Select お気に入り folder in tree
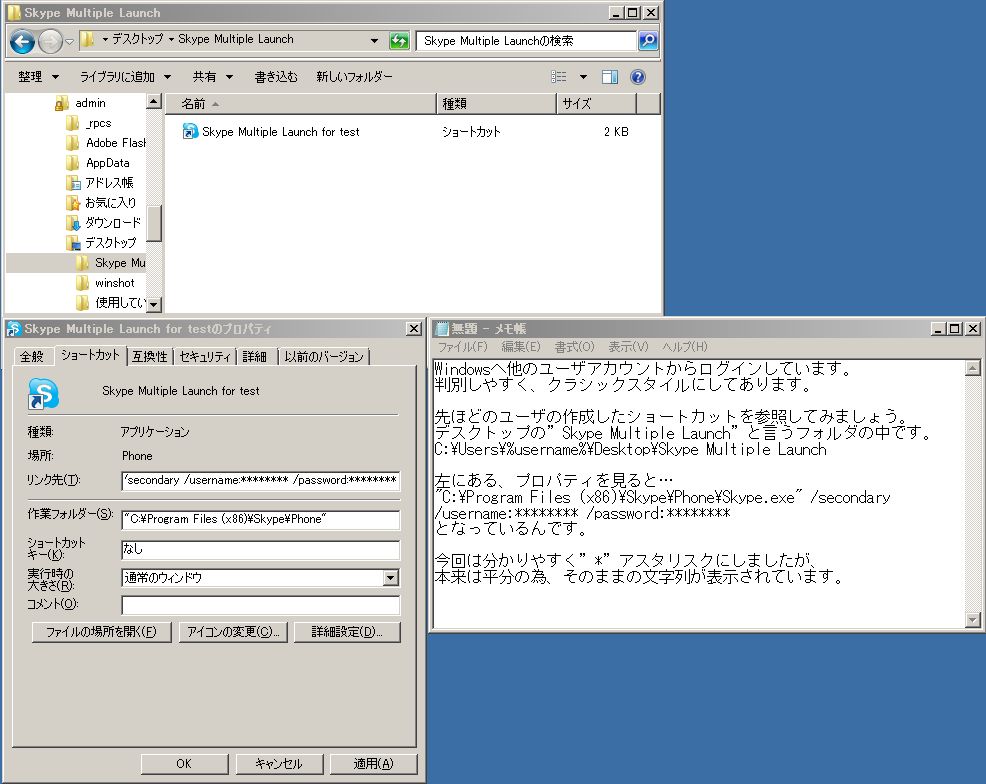 [101, 202]
